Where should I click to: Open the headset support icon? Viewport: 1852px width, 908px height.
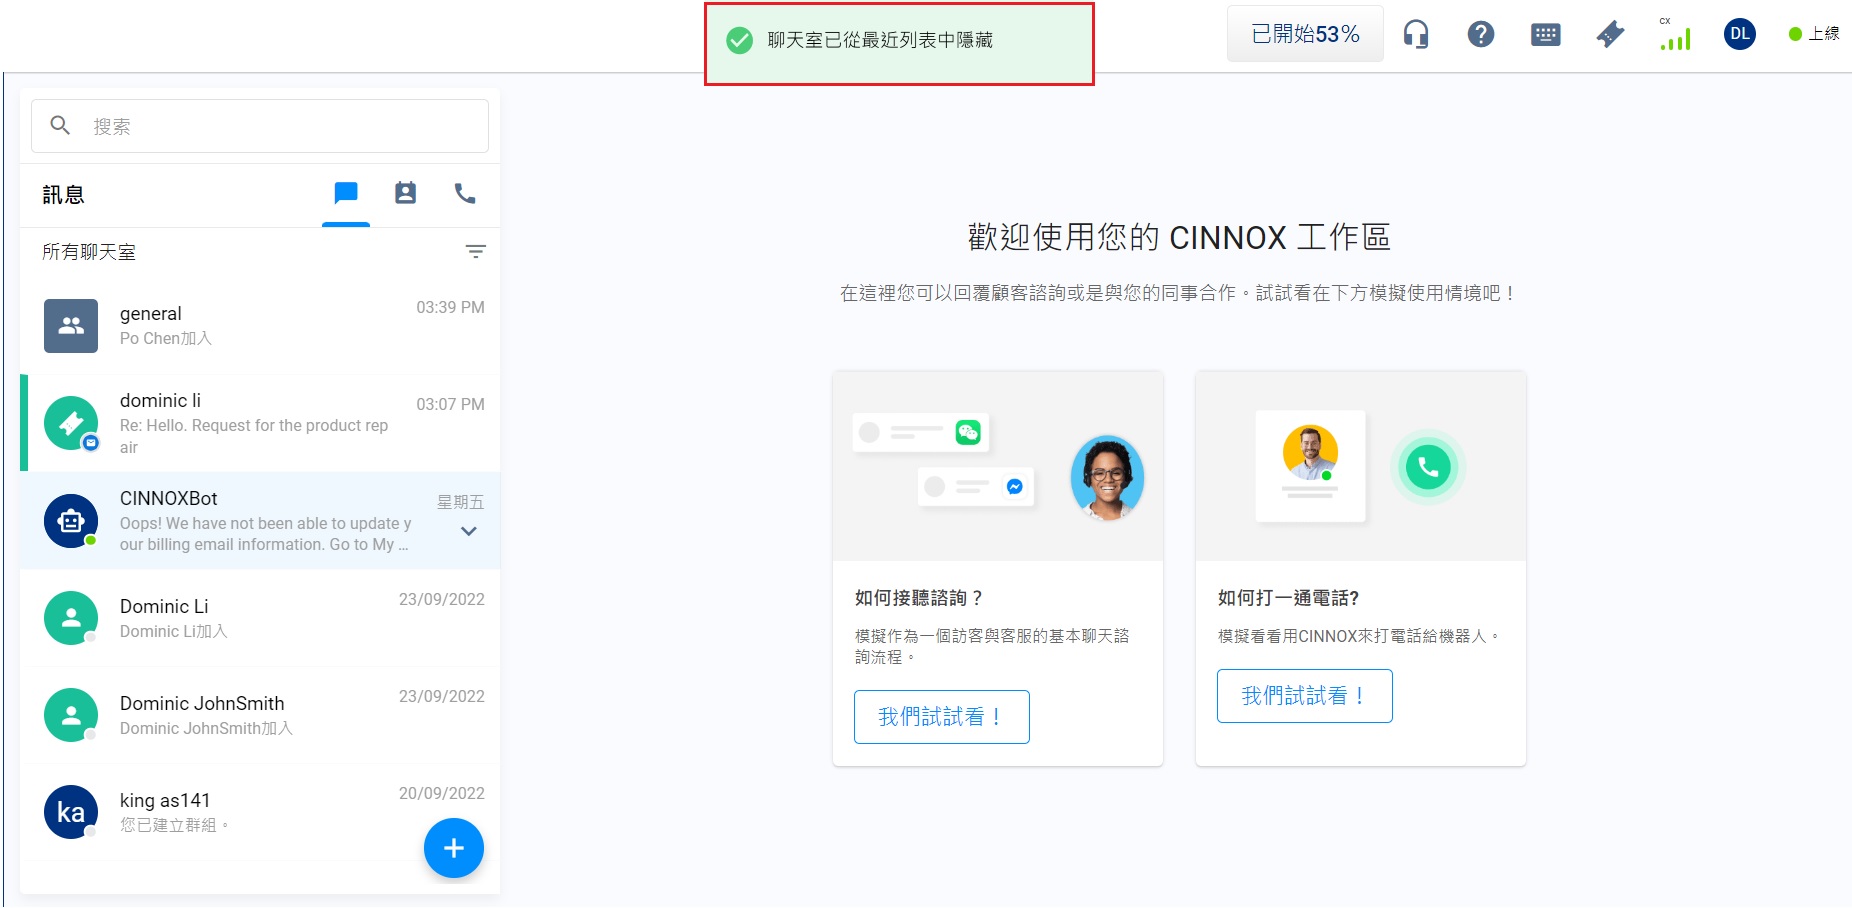tap(1418, 33)
